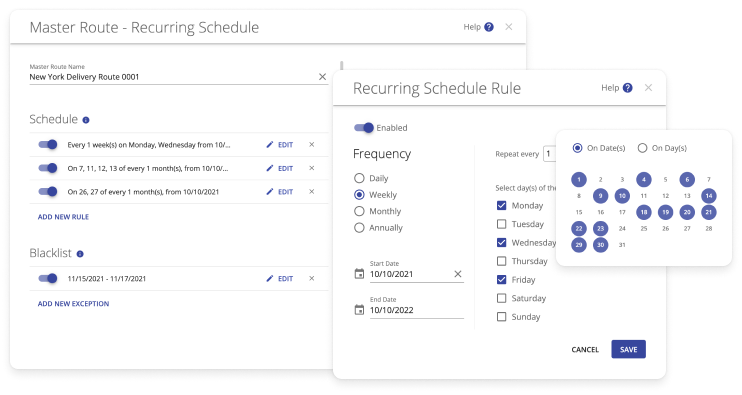This screenshot has height=395, width=742.
Task: Deselect date 18 in the date picker
Action: pyautogui.click(x=644, y=212)
